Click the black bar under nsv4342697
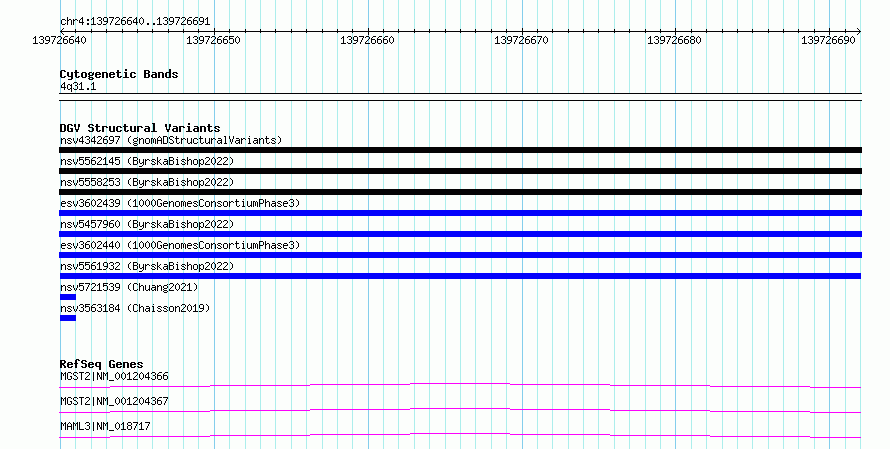This screenshot has width=890, height=449. (x=460, y=150)
